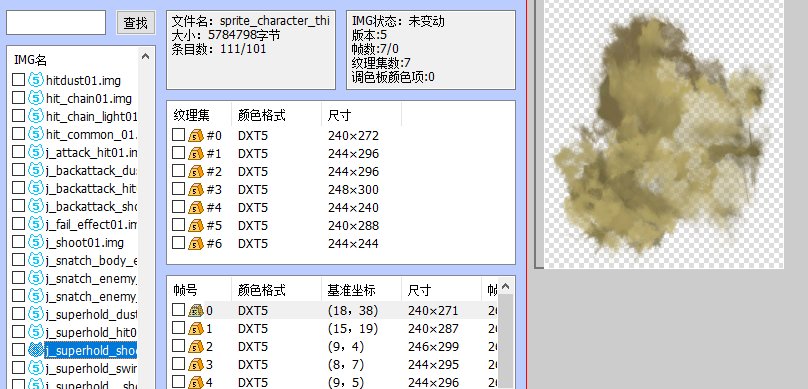Click the j_snatch_body file icon
The height and width of the screenshot is (389, 808).
[x=36, y=260]
